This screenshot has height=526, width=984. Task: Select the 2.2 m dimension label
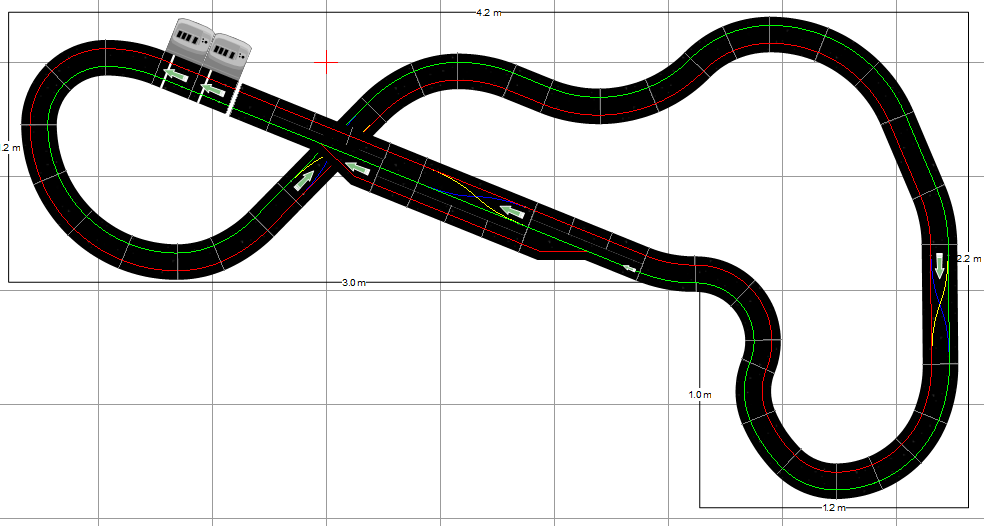[970, 258]
